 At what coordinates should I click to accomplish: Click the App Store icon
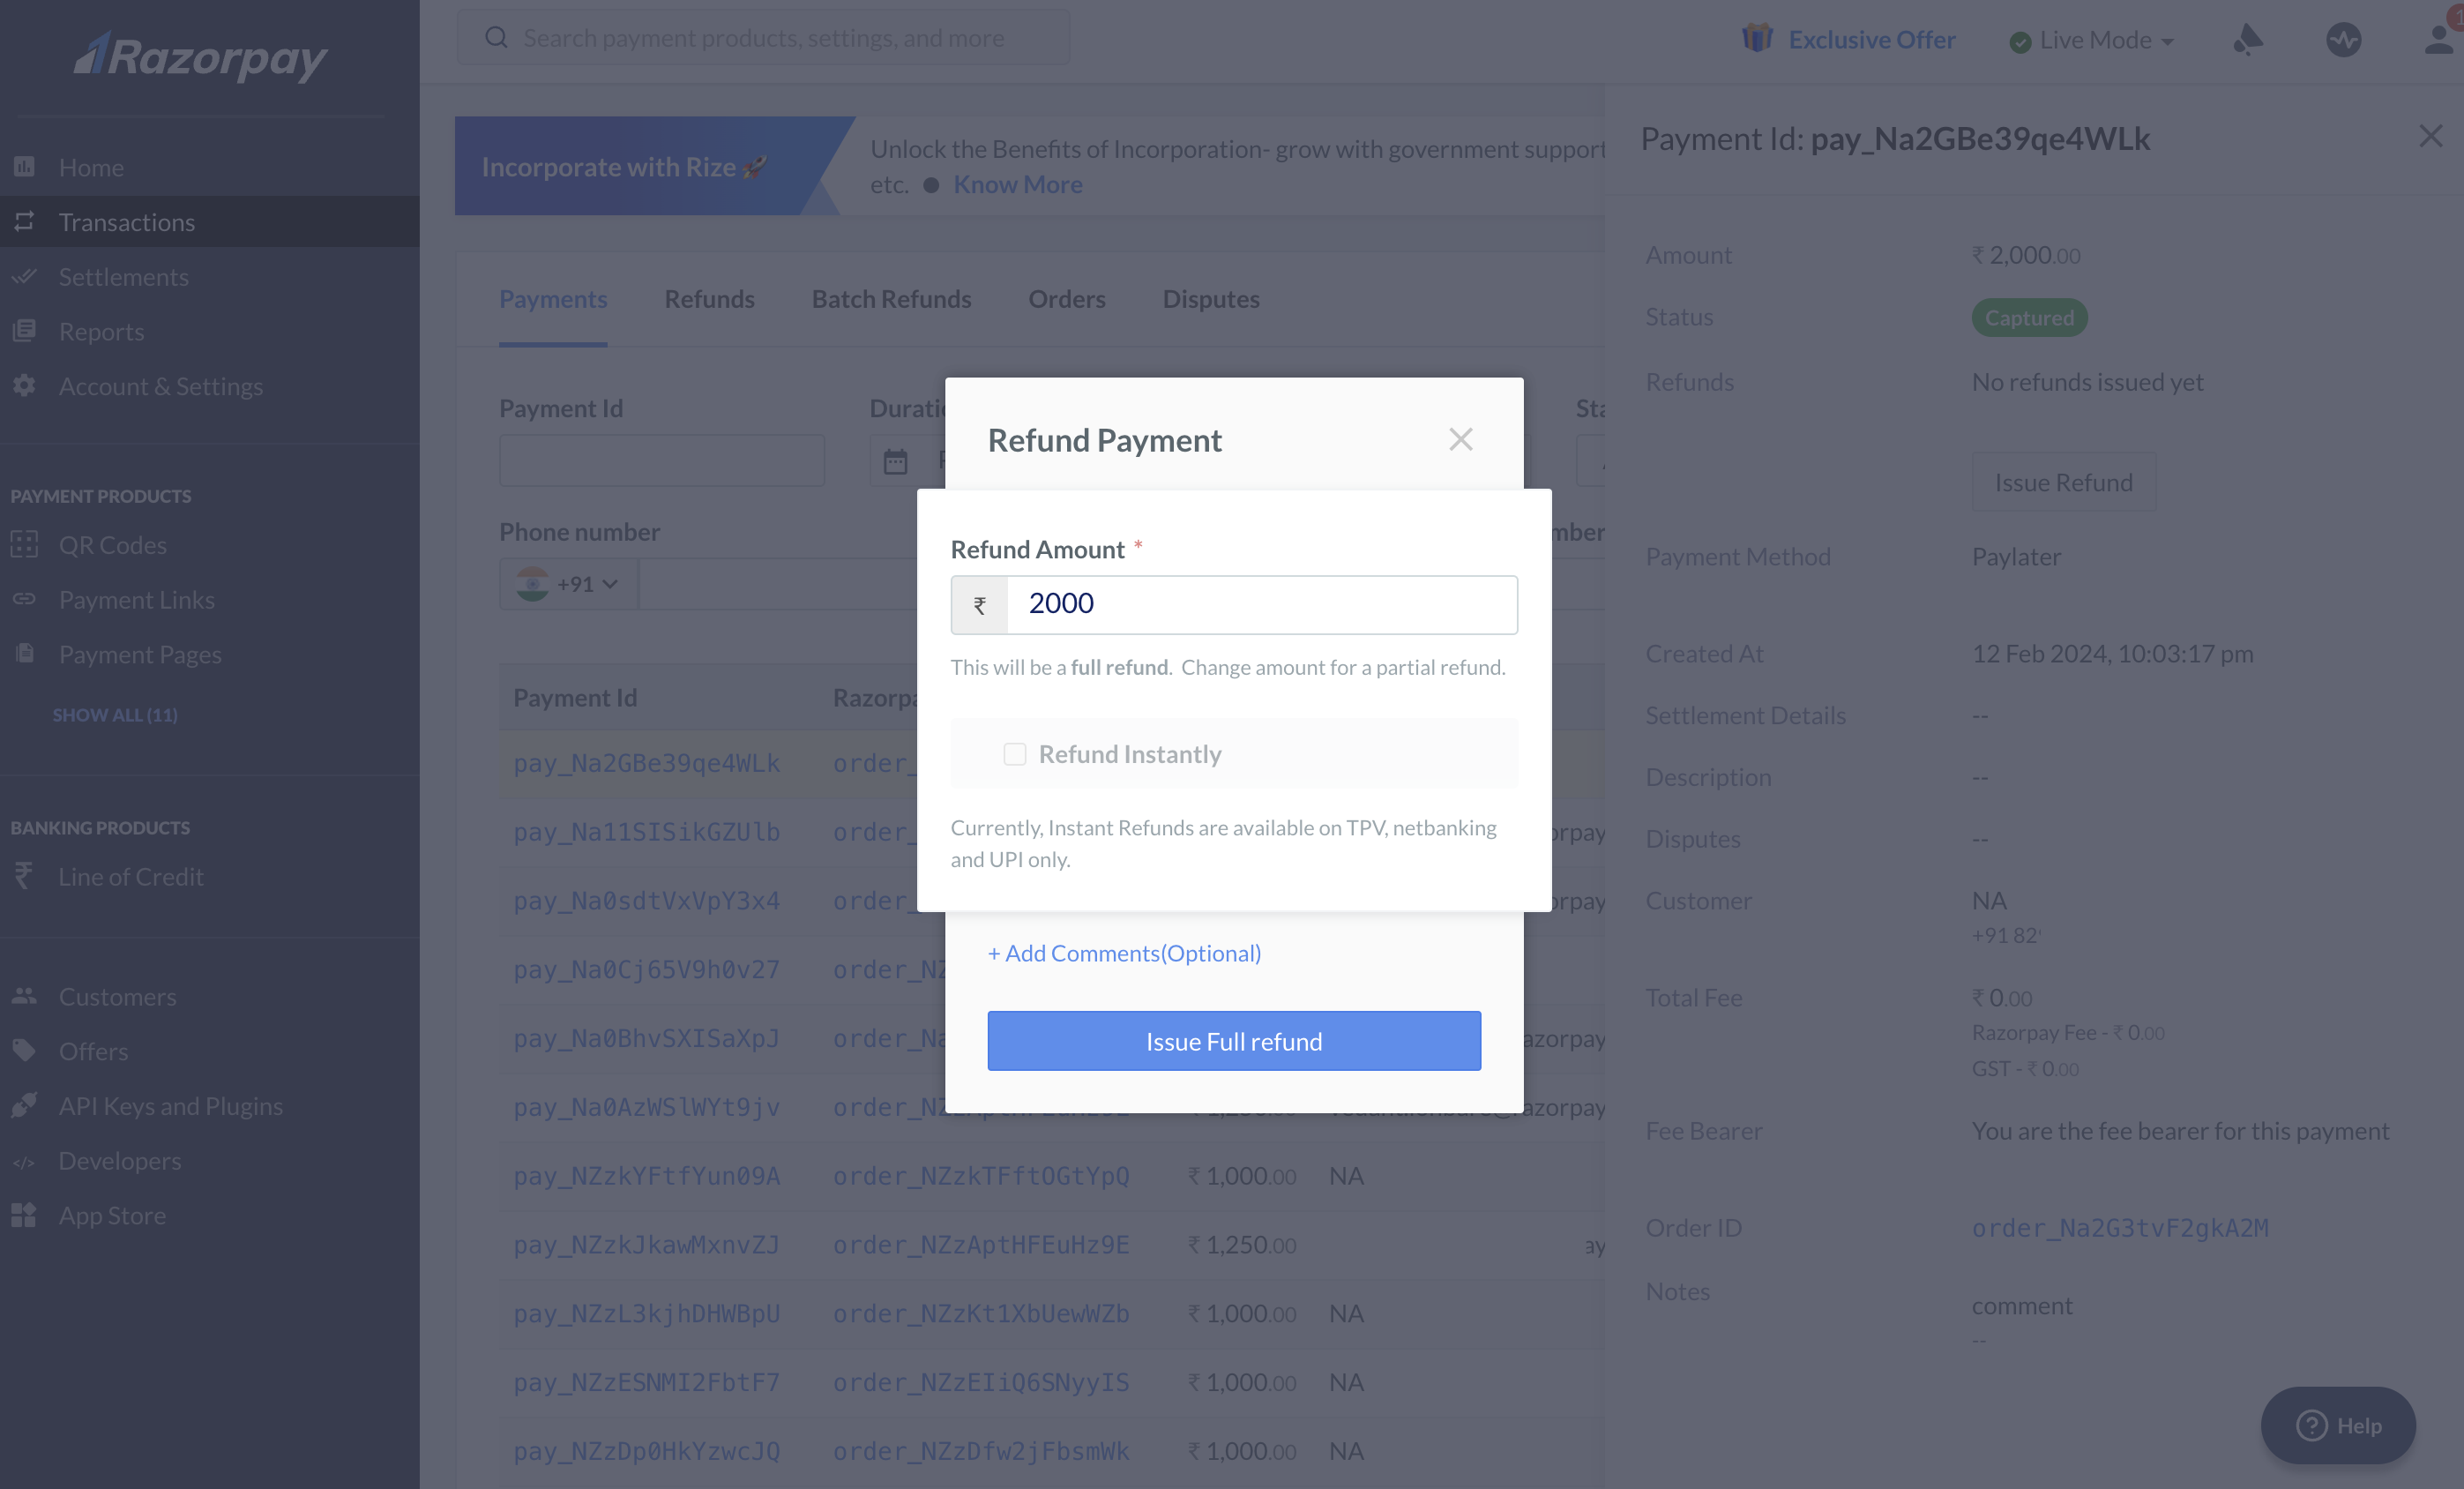point(24,1215)
